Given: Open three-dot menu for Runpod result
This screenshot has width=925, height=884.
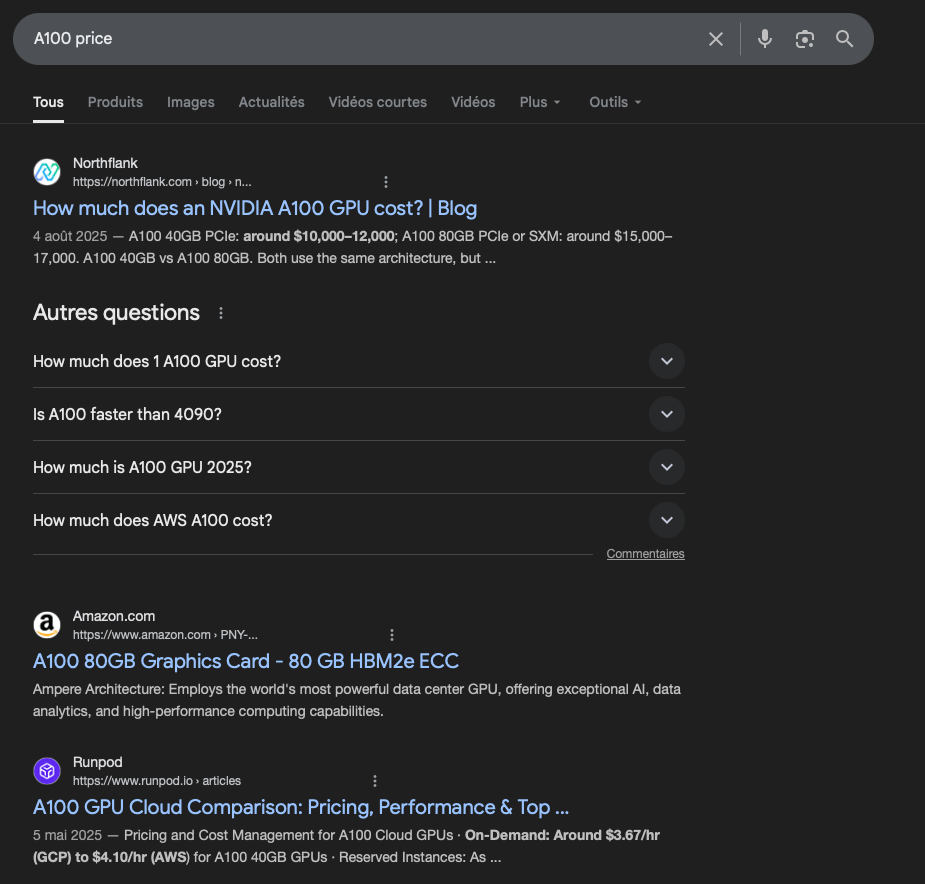Looking at the screenshot, I should (x=375, y=781).
